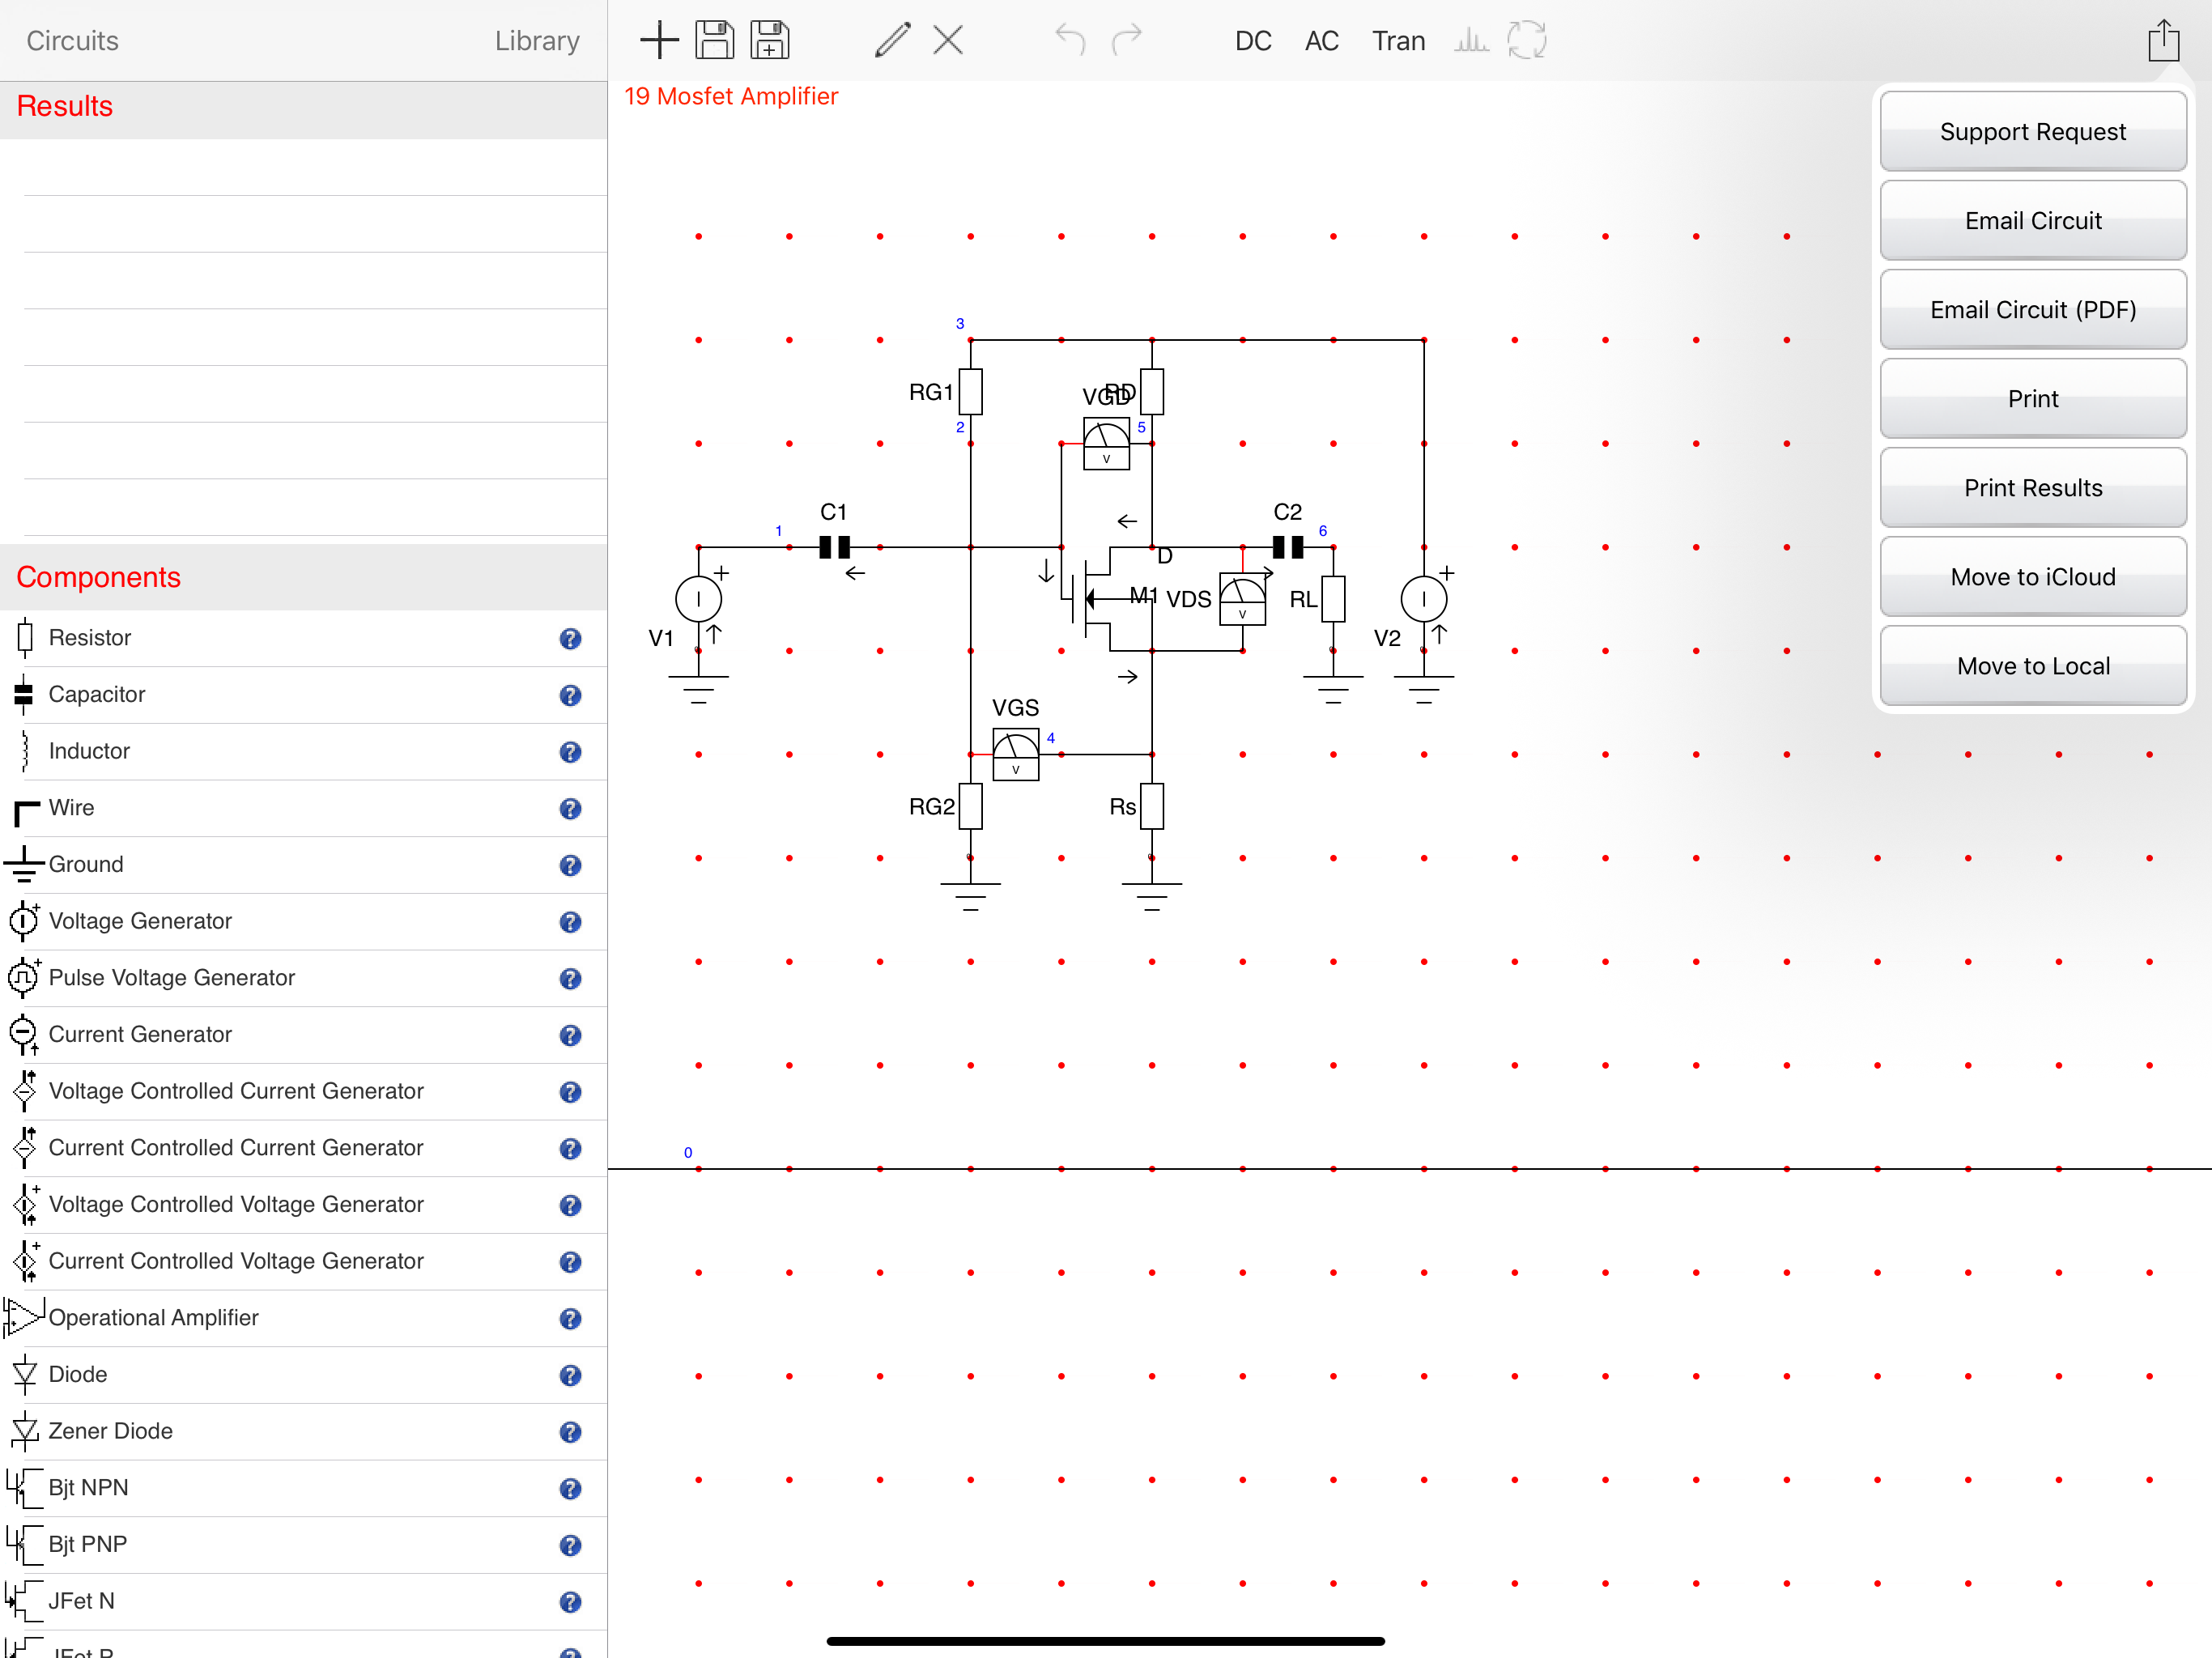Screen dimensions: 2212x1658
Task: Select Move to iCloud
Action: pyautogui.click(x=2033, y=576)
